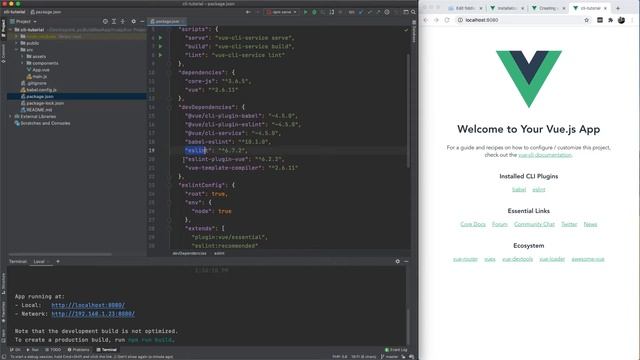Run the "serve" script gutter arrow
Image resolution: width=640 pixels, height=360 pixels.
tap(160, 38)
